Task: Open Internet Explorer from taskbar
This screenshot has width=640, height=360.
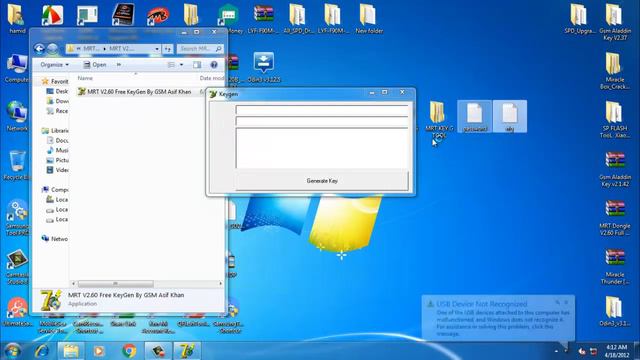Action: click(42, 351)
